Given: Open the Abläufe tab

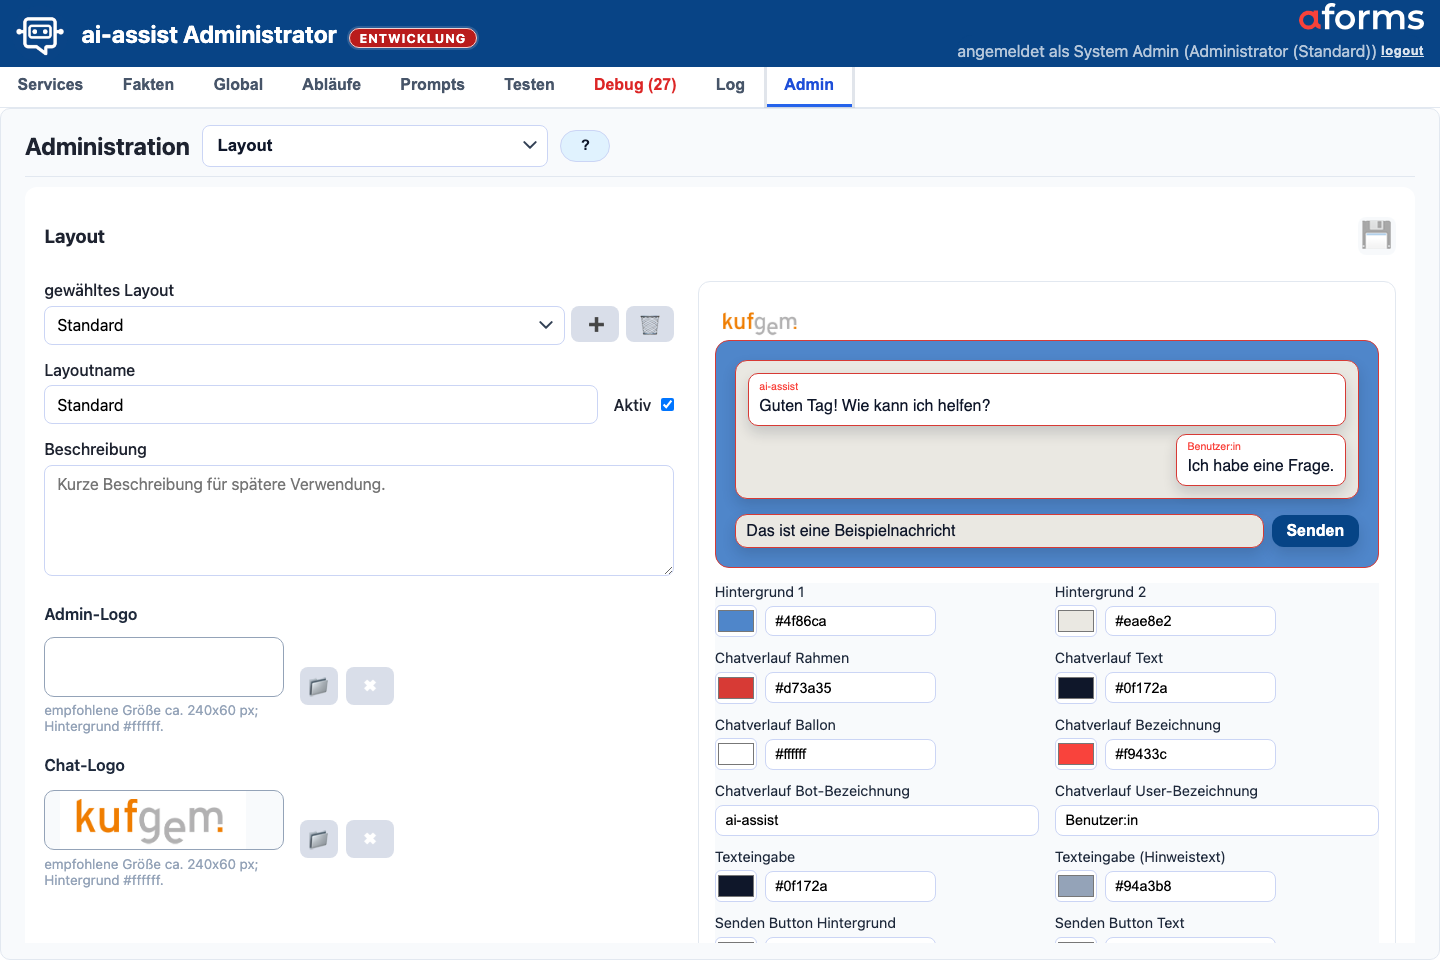Looking at the screenshot, I should click(x=331, y=85).
